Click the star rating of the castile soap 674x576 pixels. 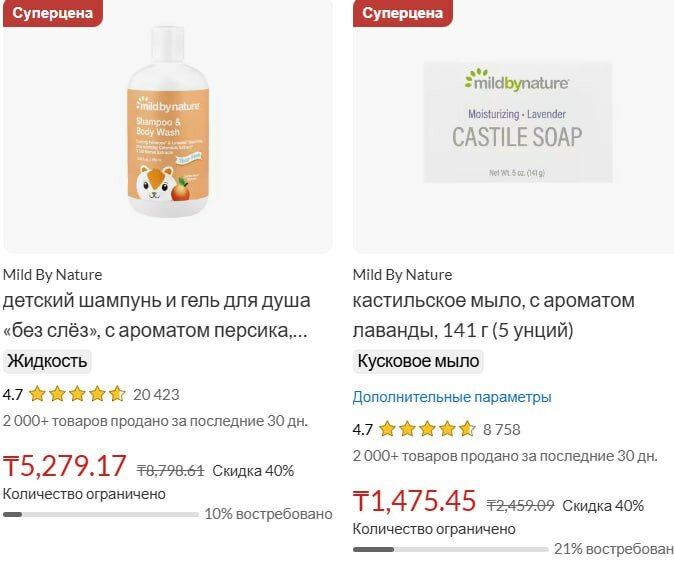(427, 430)
